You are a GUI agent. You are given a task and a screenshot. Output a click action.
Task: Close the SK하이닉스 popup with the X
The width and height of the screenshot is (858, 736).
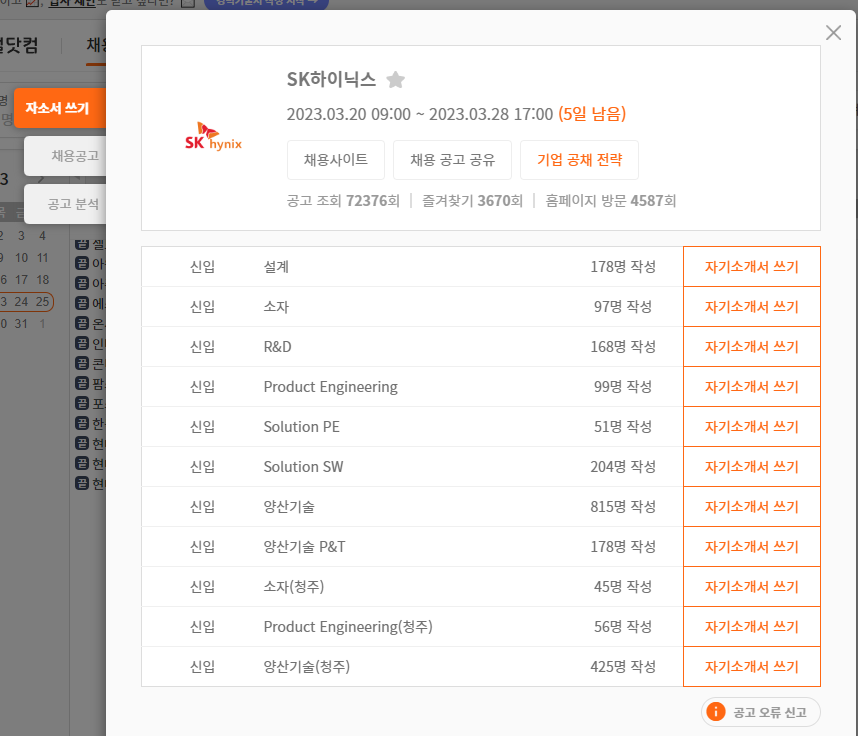[833, 33]
